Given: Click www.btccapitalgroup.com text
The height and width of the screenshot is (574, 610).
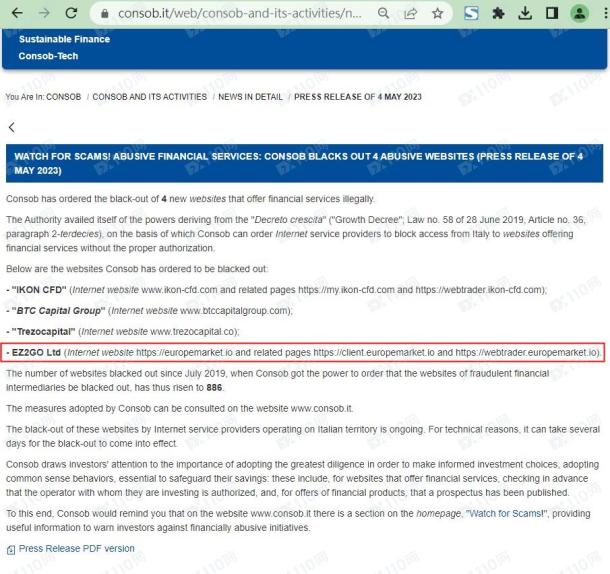Looking at the screenshot, I should click(x=234, y=311).
